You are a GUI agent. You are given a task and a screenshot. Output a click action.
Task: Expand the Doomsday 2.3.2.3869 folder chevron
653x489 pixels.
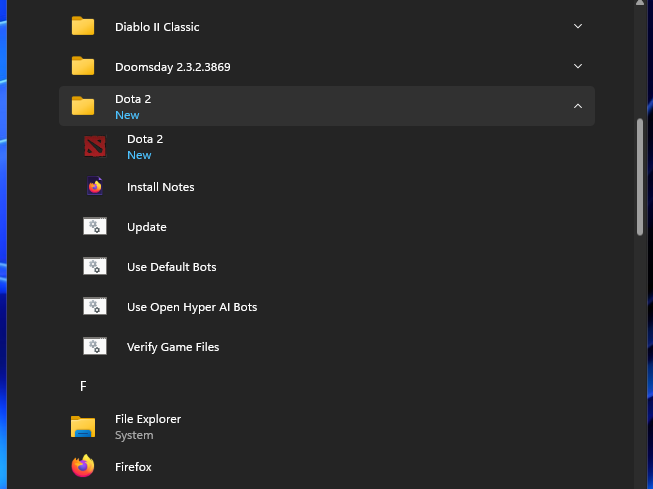[x=578, y=66]
